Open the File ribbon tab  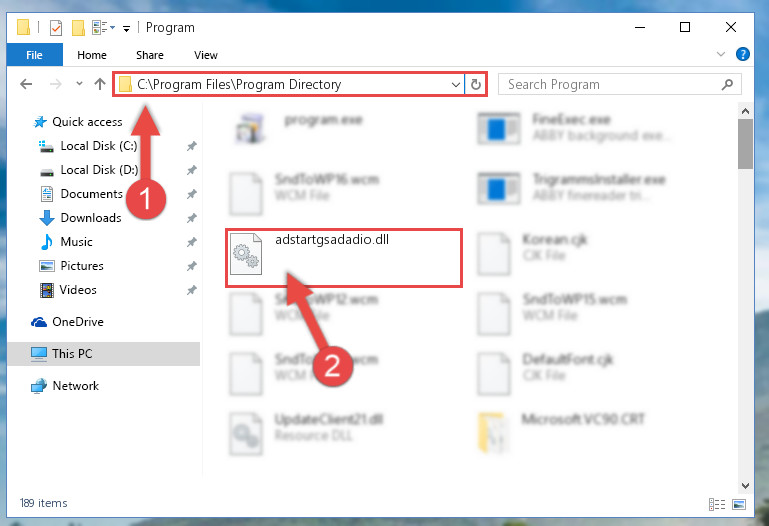(34, 54)
